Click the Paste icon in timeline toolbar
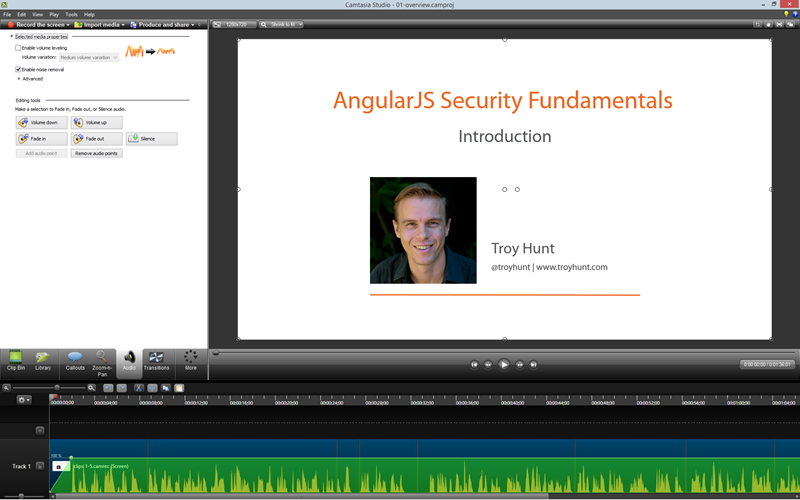Viewport: 800px width, 500px height. [x=179, y=388]
